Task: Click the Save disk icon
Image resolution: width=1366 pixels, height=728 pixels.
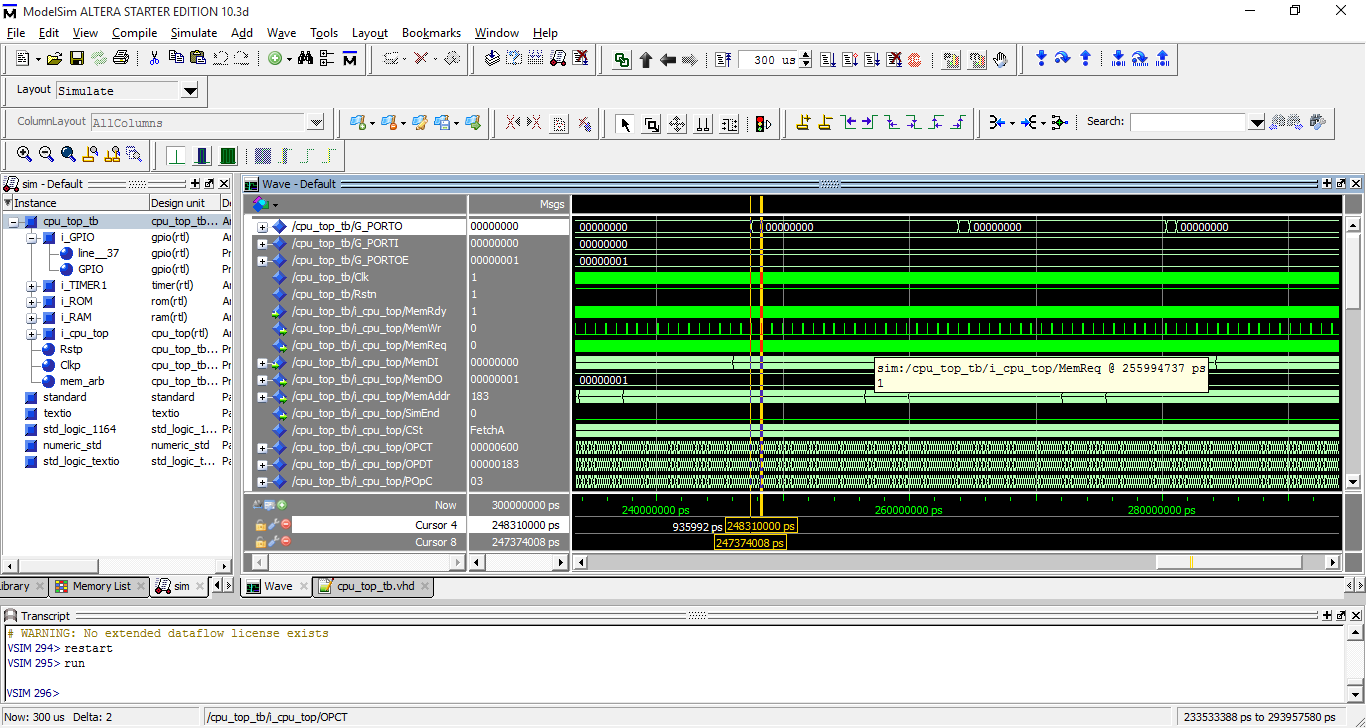Action: [77, 59]
